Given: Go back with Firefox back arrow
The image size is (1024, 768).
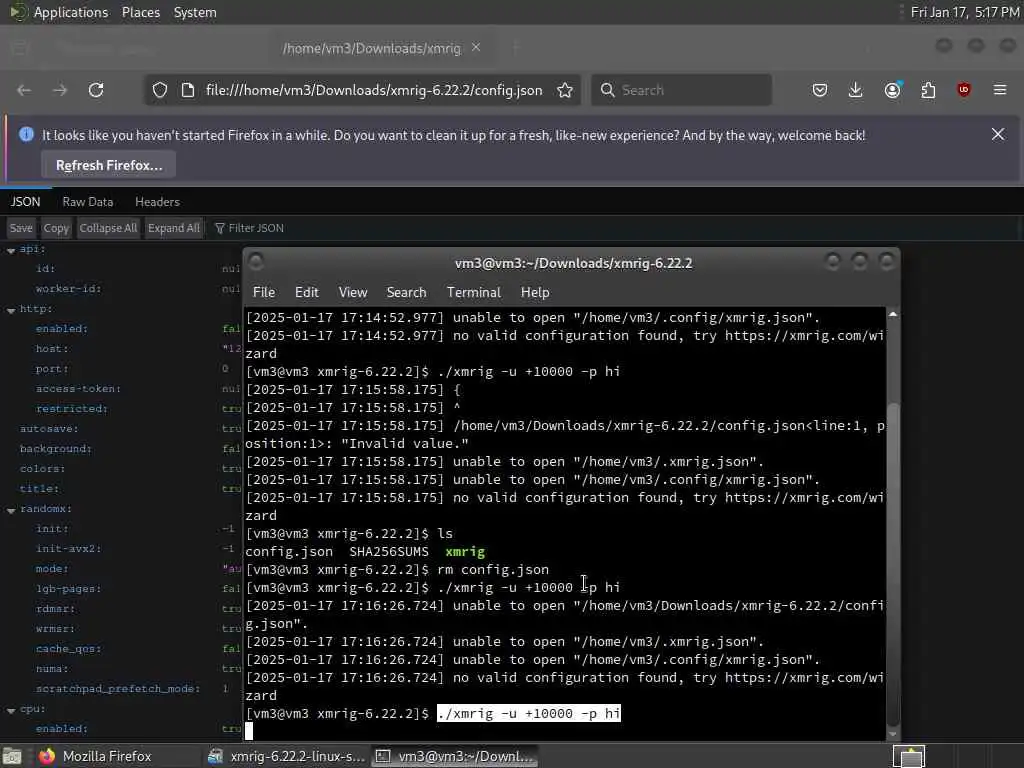Looking at the screenshot, I should coord(24,90).
